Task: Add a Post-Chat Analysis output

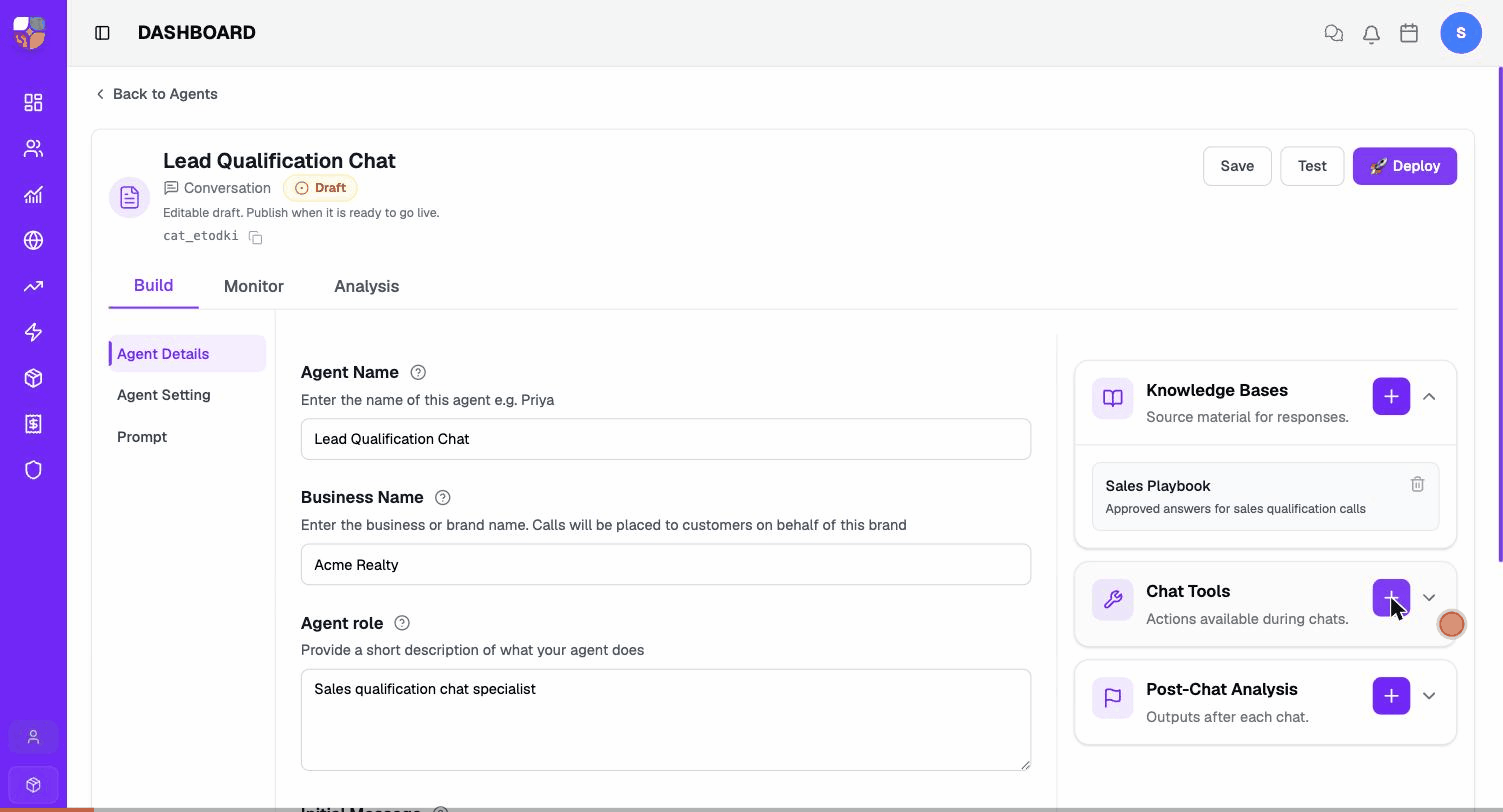Action: click(x=1391, y=696)
